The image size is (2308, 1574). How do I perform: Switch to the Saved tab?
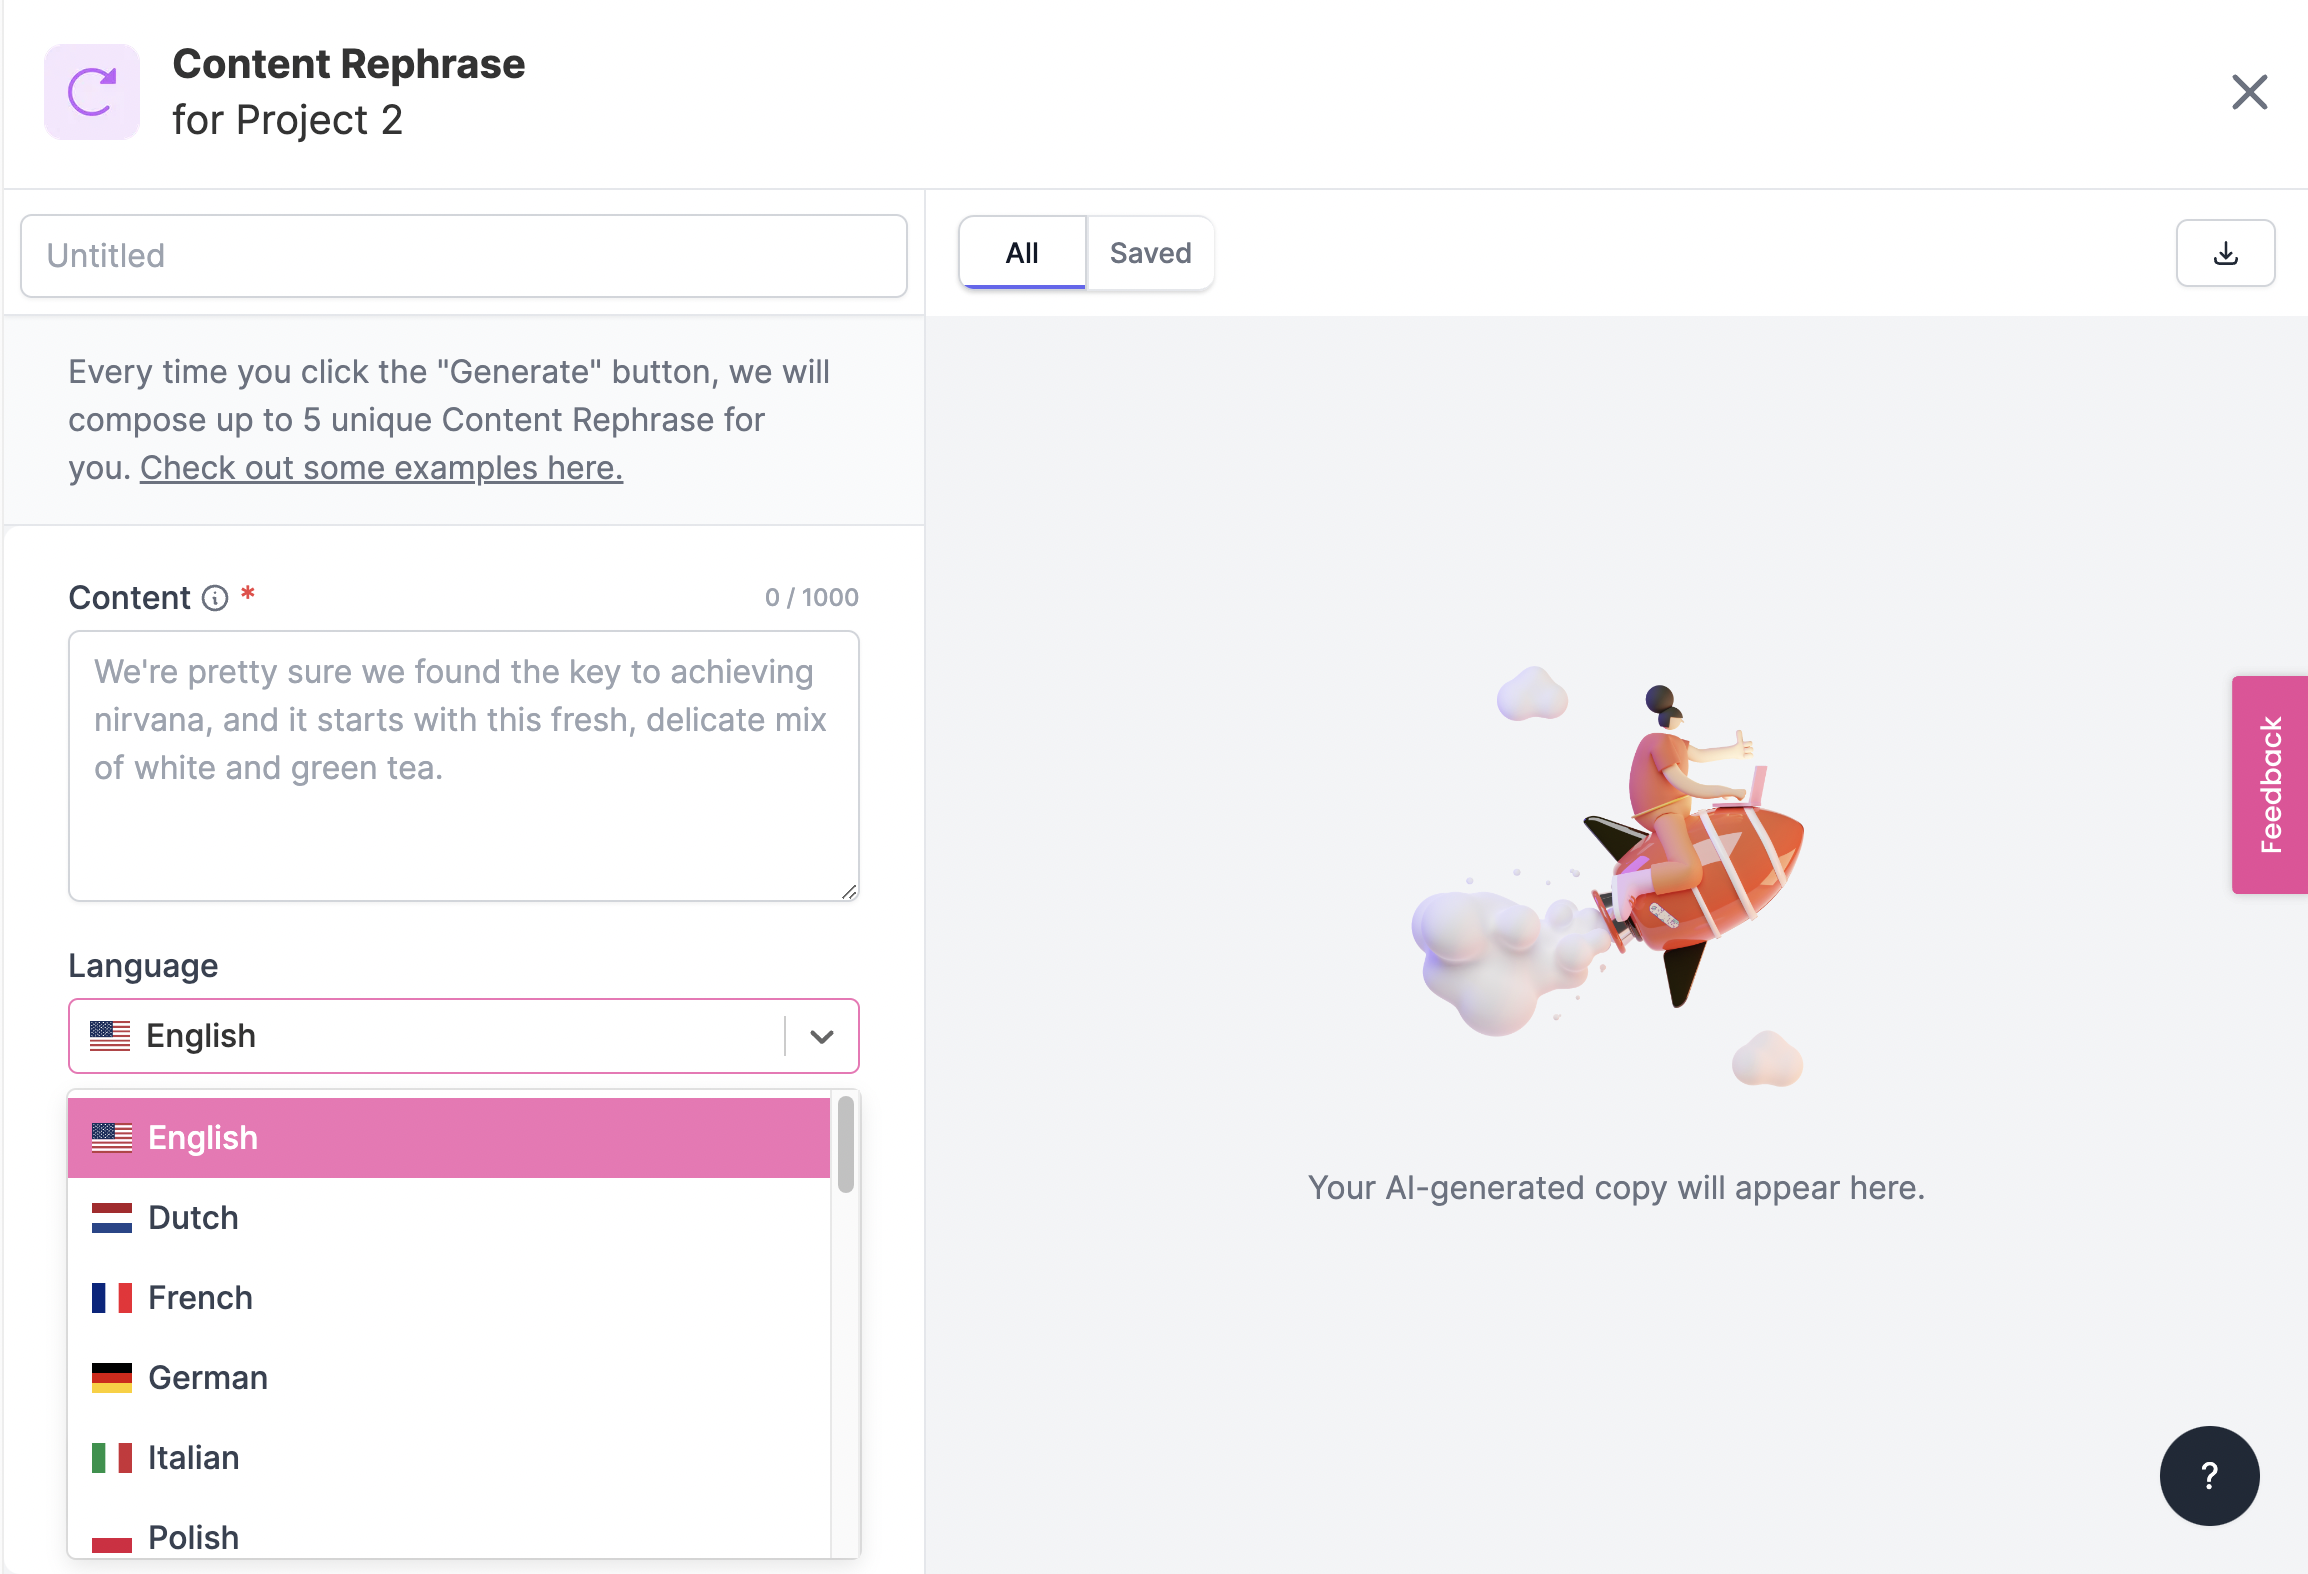(x=1150, y=254)
